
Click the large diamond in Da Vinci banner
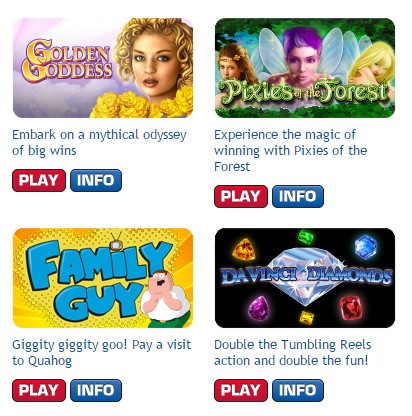coord(305,277)
